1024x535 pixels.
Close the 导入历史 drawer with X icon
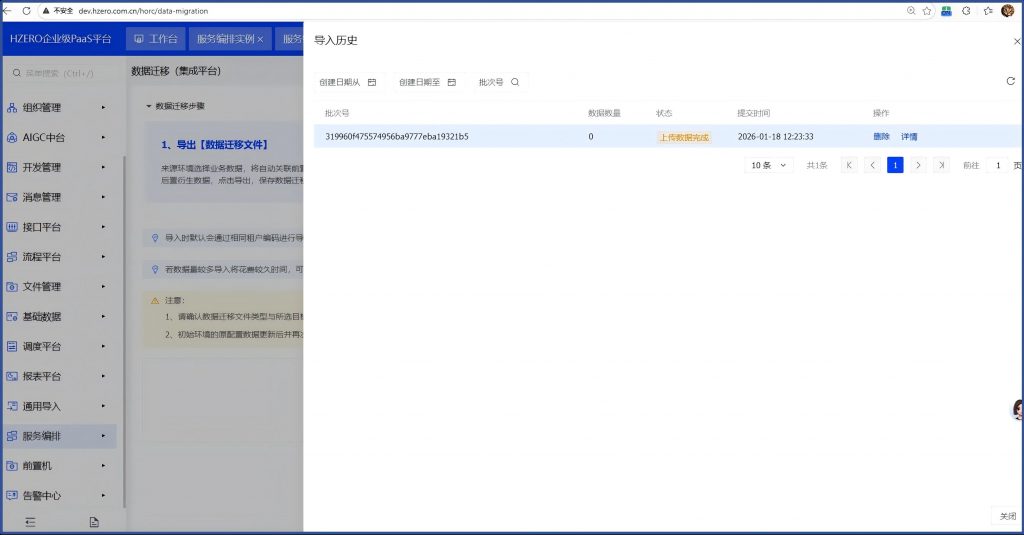[1017, 41]
